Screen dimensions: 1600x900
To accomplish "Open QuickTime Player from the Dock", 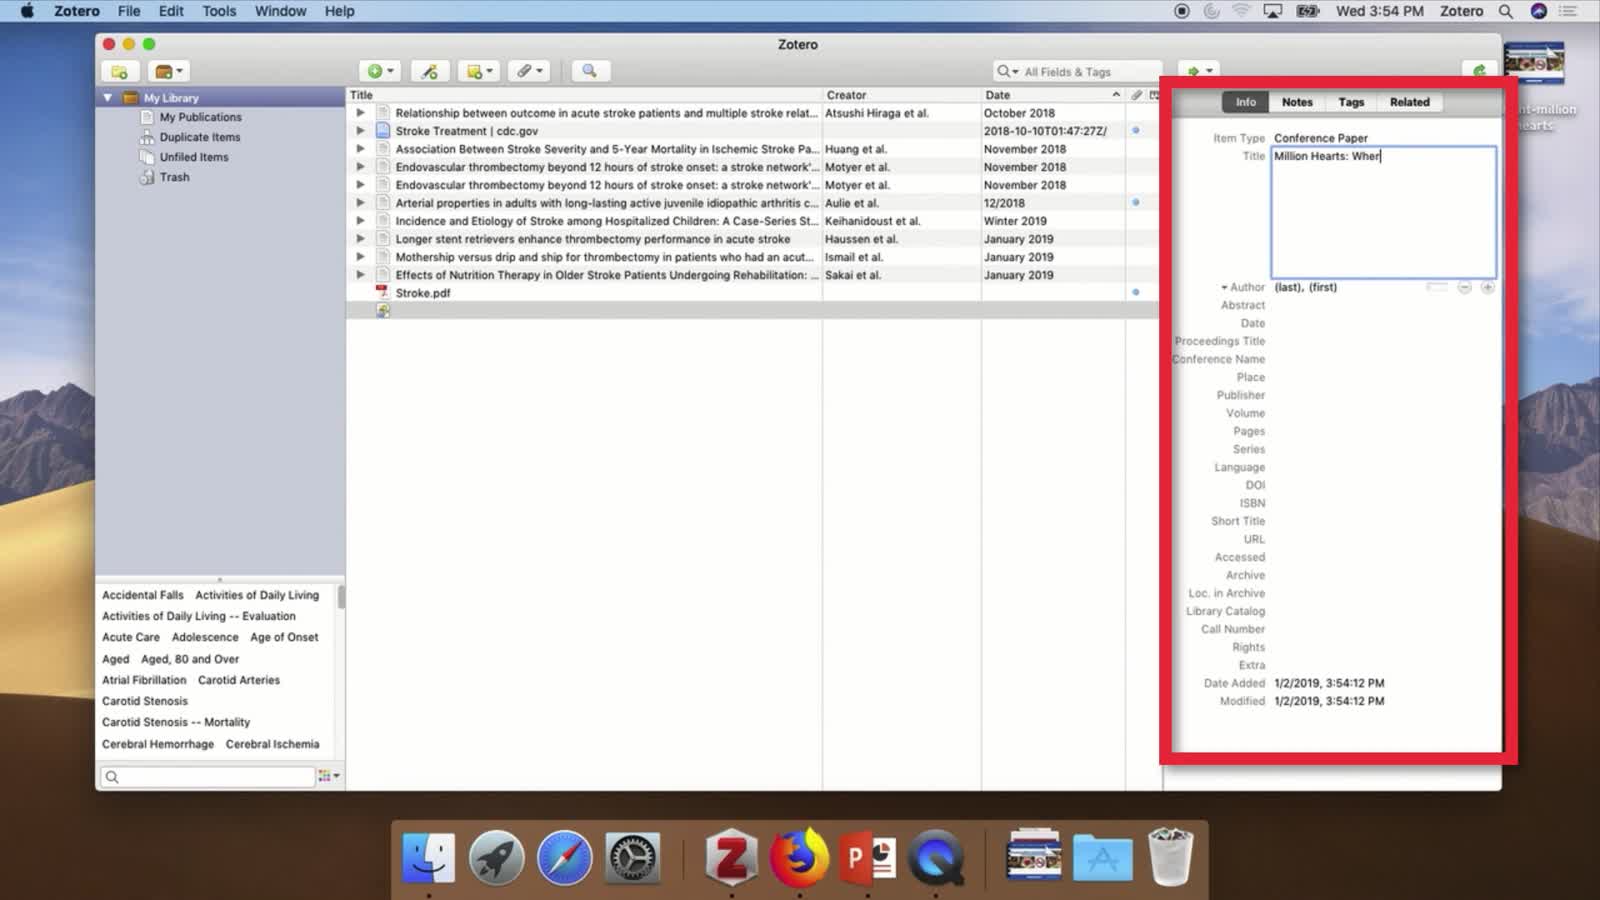I will 936,858.
